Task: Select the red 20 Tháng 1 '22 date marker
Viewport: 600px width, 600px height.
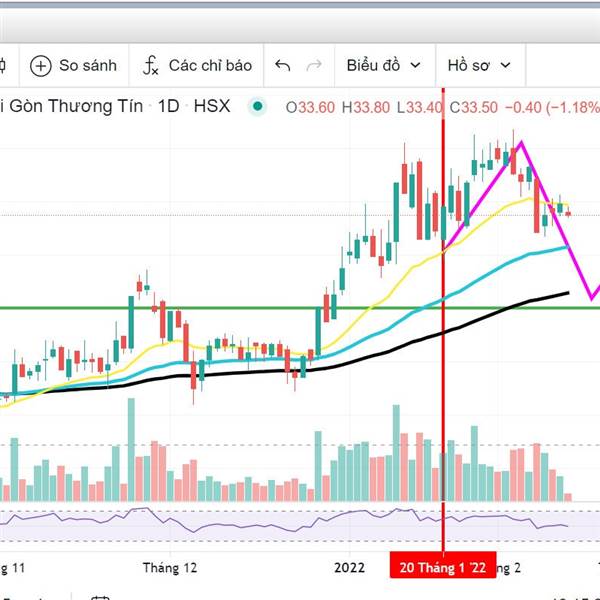Action: pos(443,567)
